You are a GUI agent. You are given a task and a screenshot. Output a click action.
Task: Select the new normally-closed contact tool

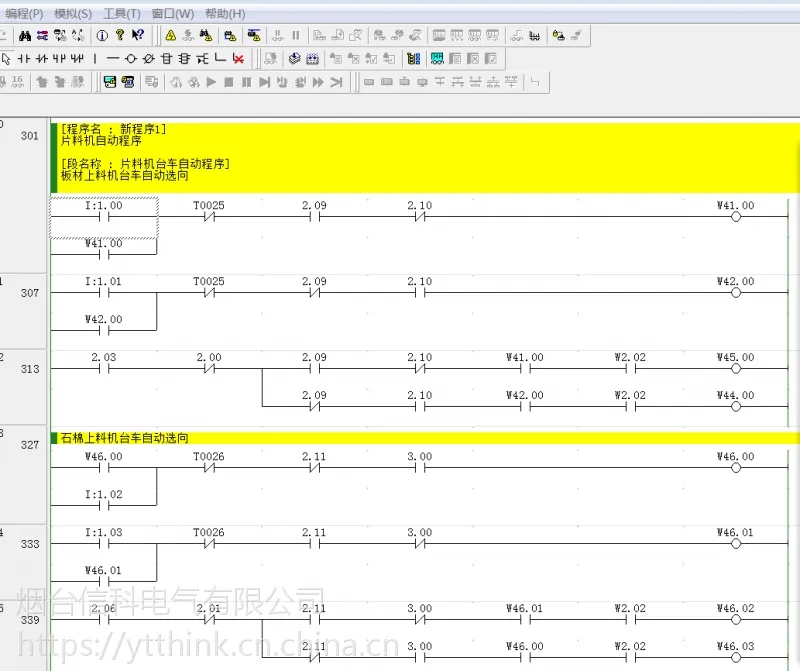tap(41, 59)
